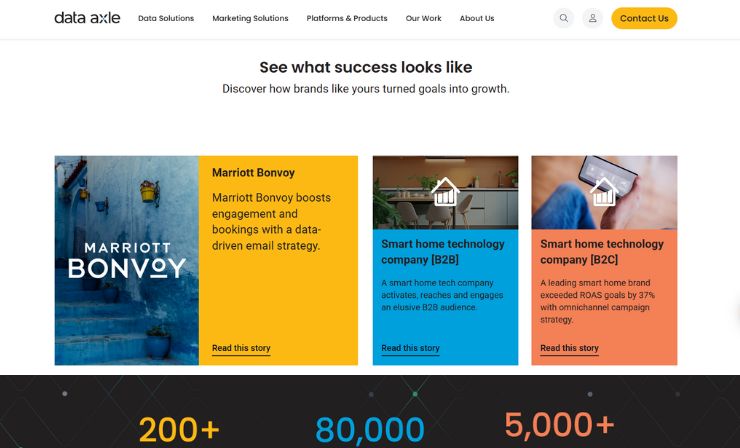Click the Contact Us button
740x448 pixels.
pyautogui.click(x=644, y=18)
